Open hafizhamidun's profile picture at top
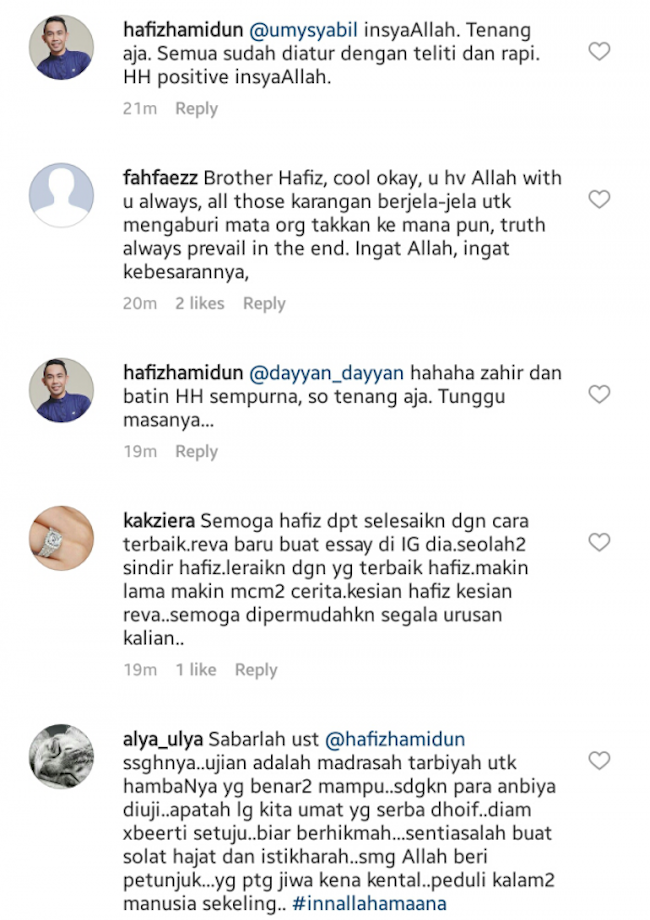 click(x=62, y=48)
